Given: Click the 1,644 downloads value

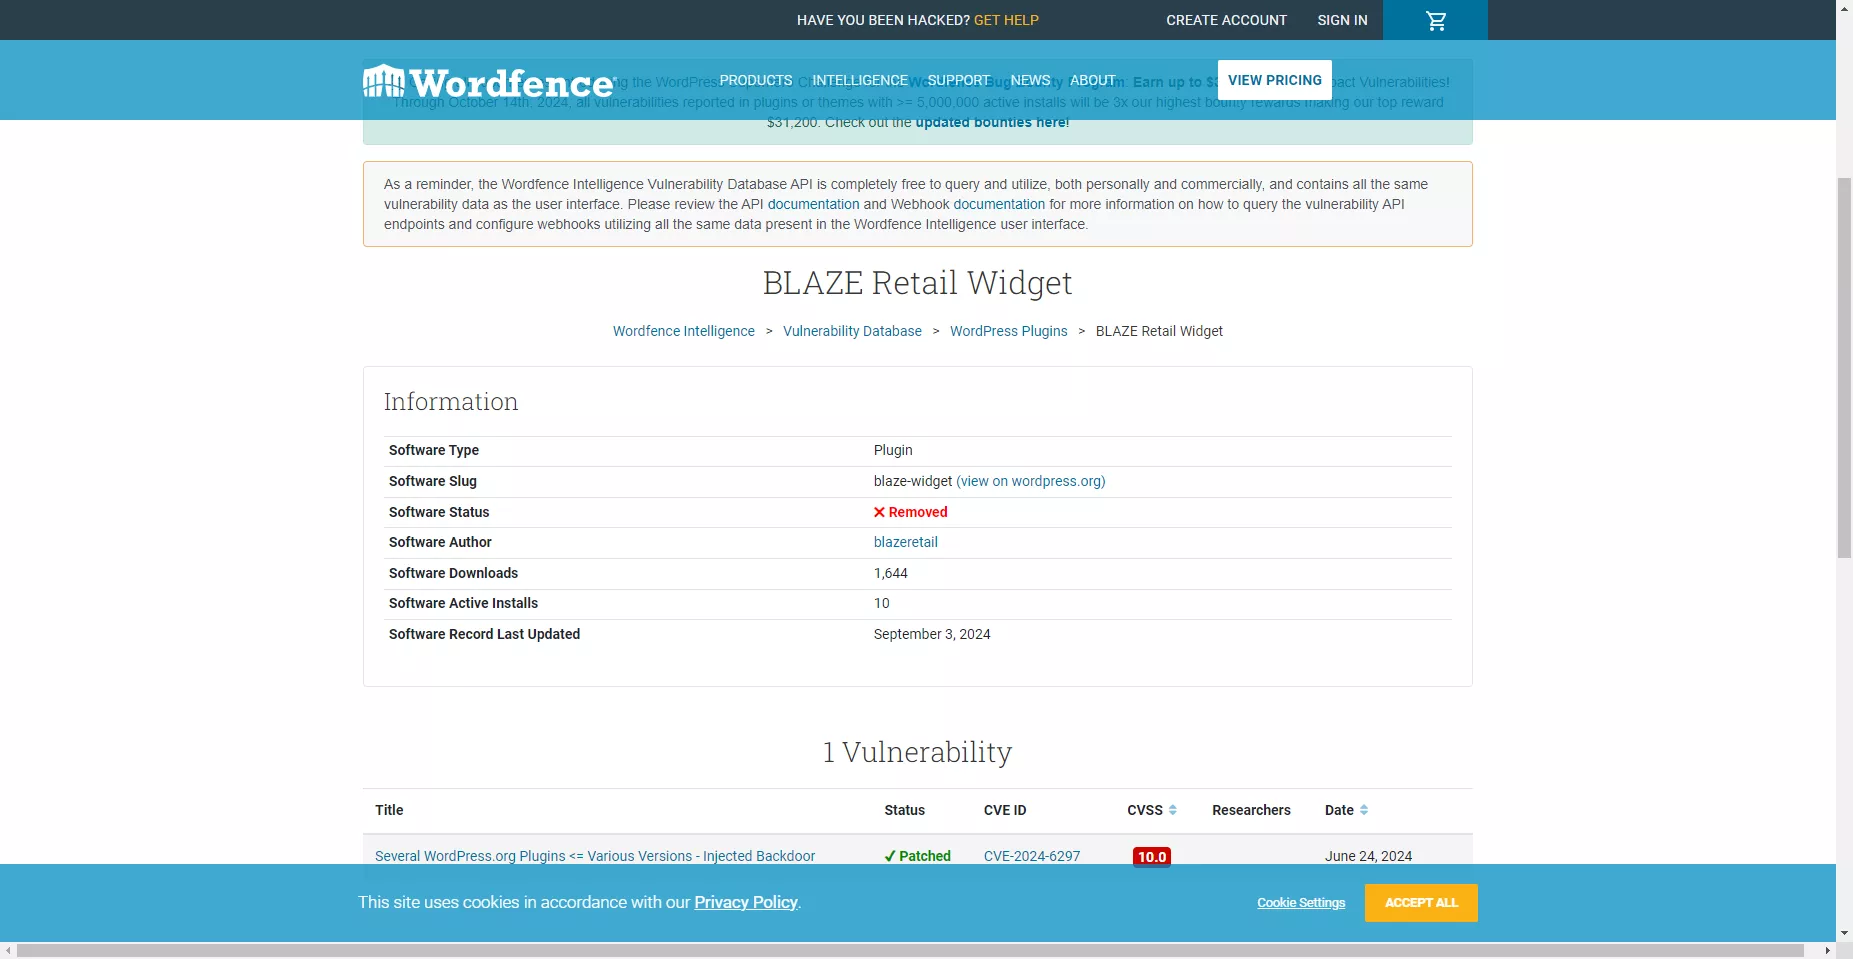Looking at the screenshot, I should [x=890, y=573].
